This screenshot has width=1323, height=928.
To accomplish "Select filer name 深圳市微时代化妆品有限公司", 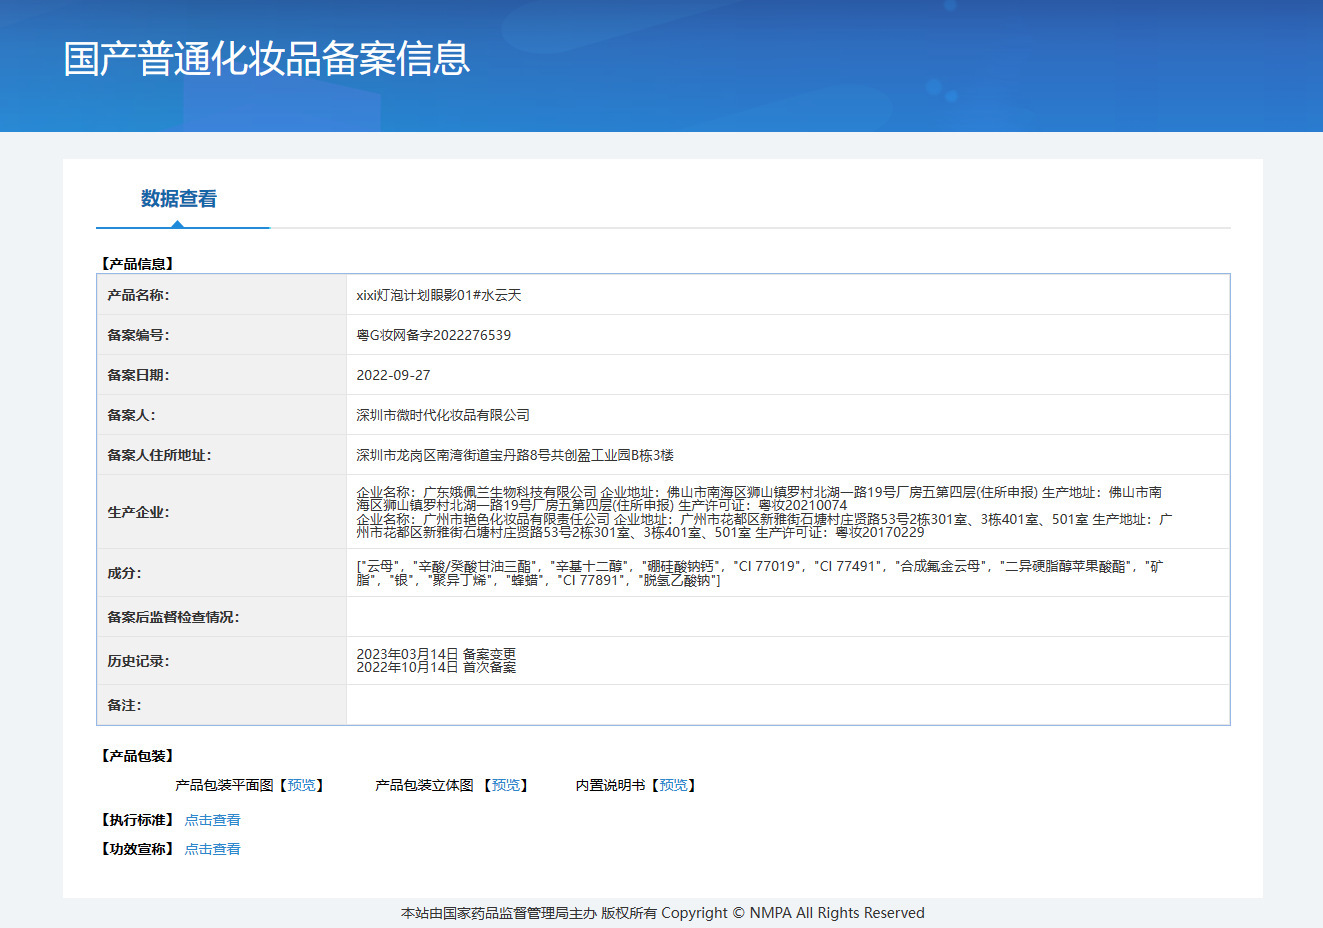I will [x=443, y=415].
